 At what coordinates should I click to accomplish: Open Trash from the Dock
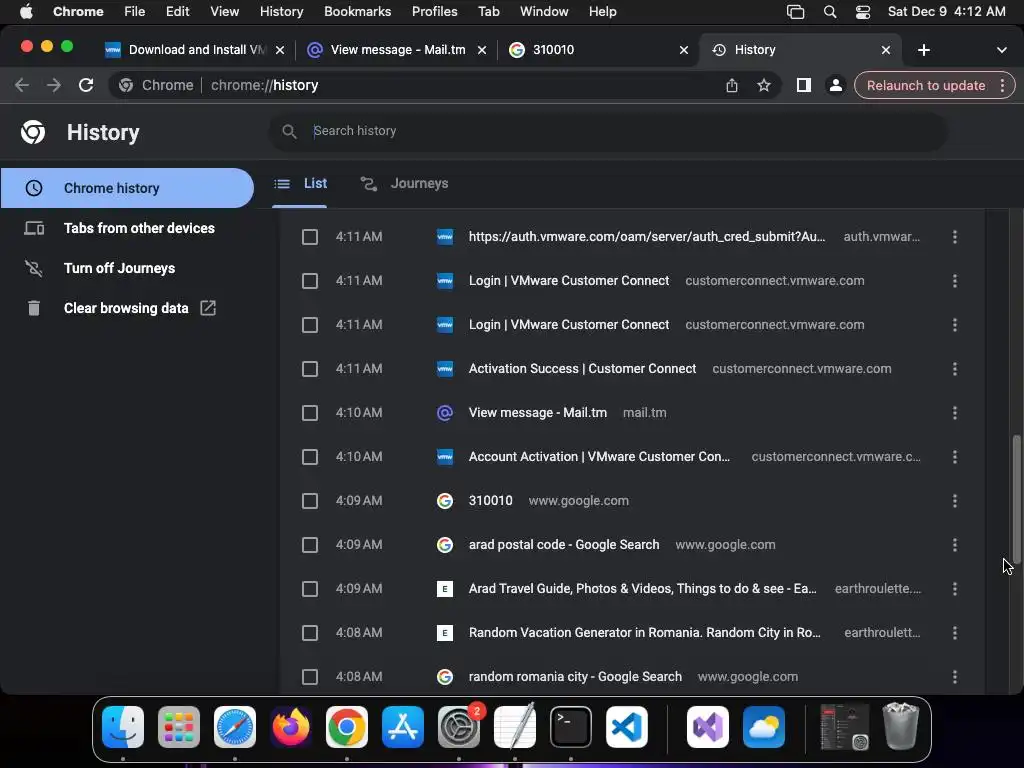901,726
